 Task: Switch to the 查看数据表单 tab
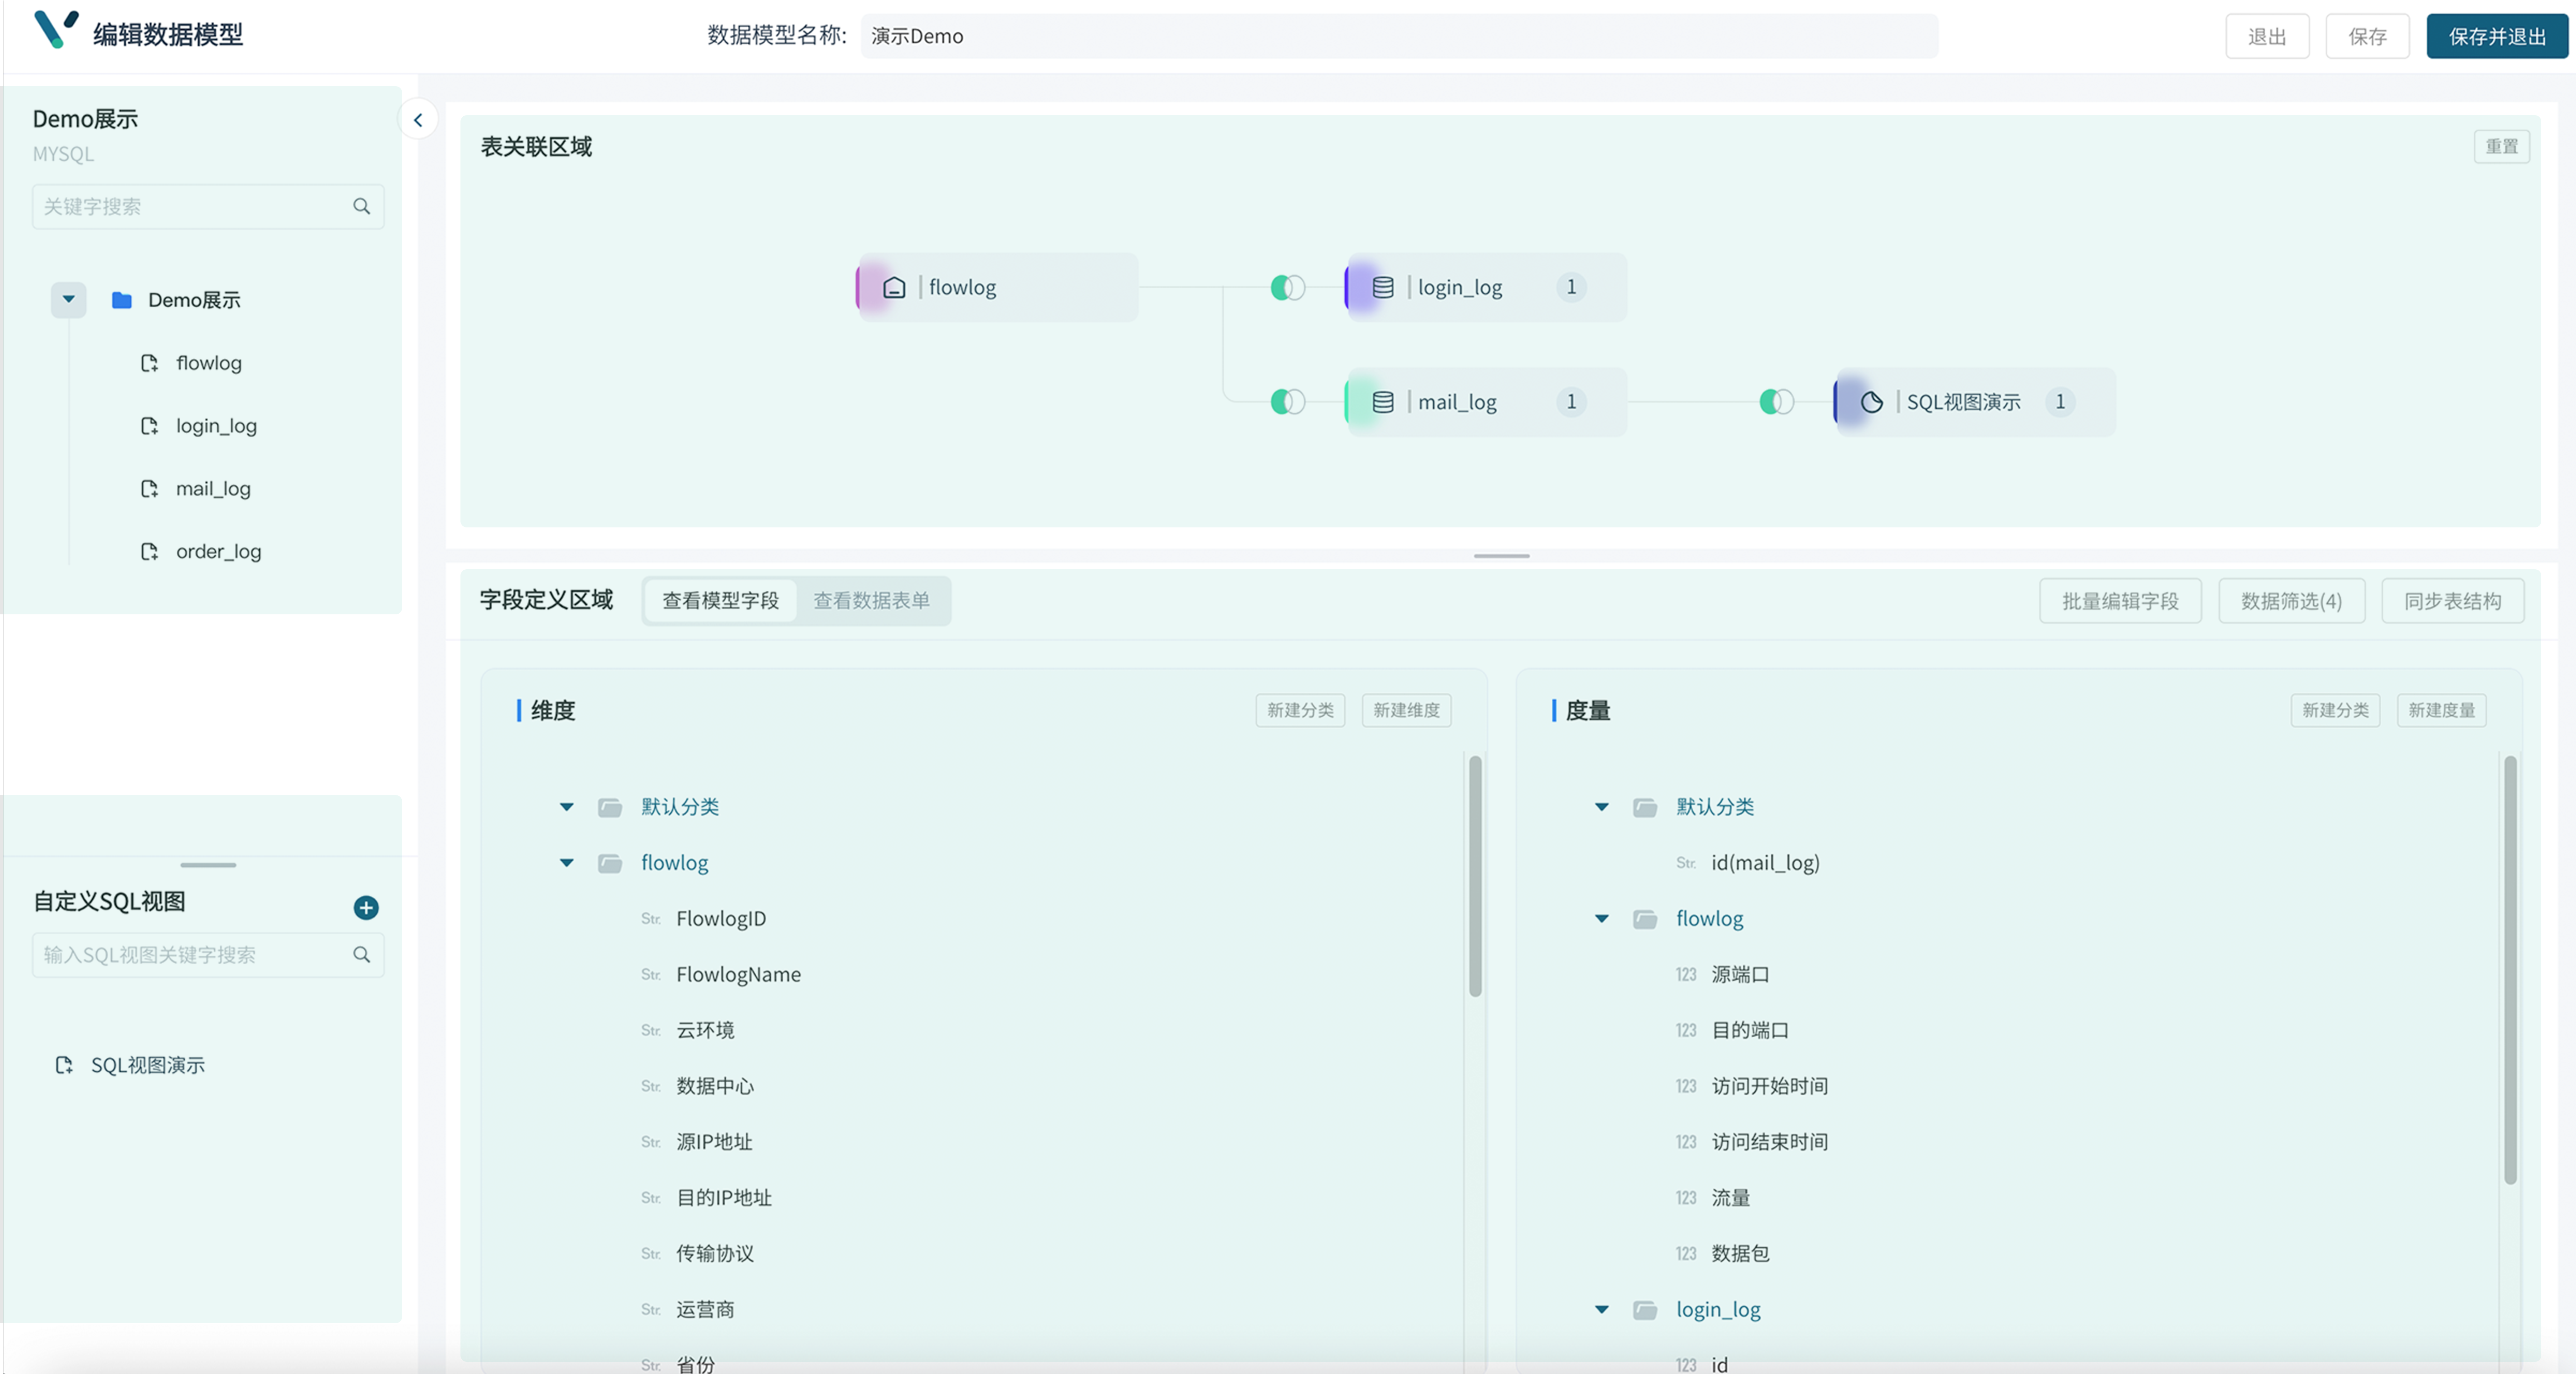pos(871,600)
